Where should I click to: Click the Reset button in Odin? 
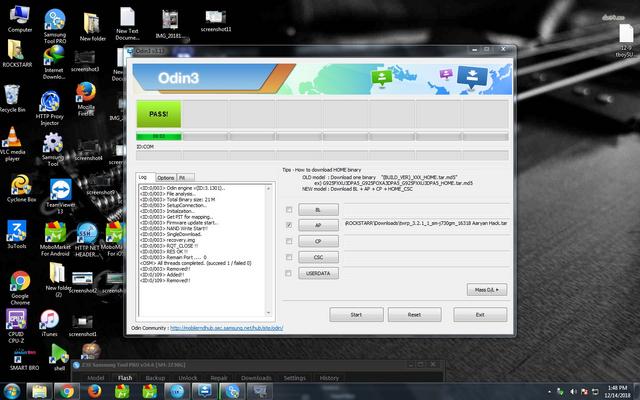coord(414,315)
